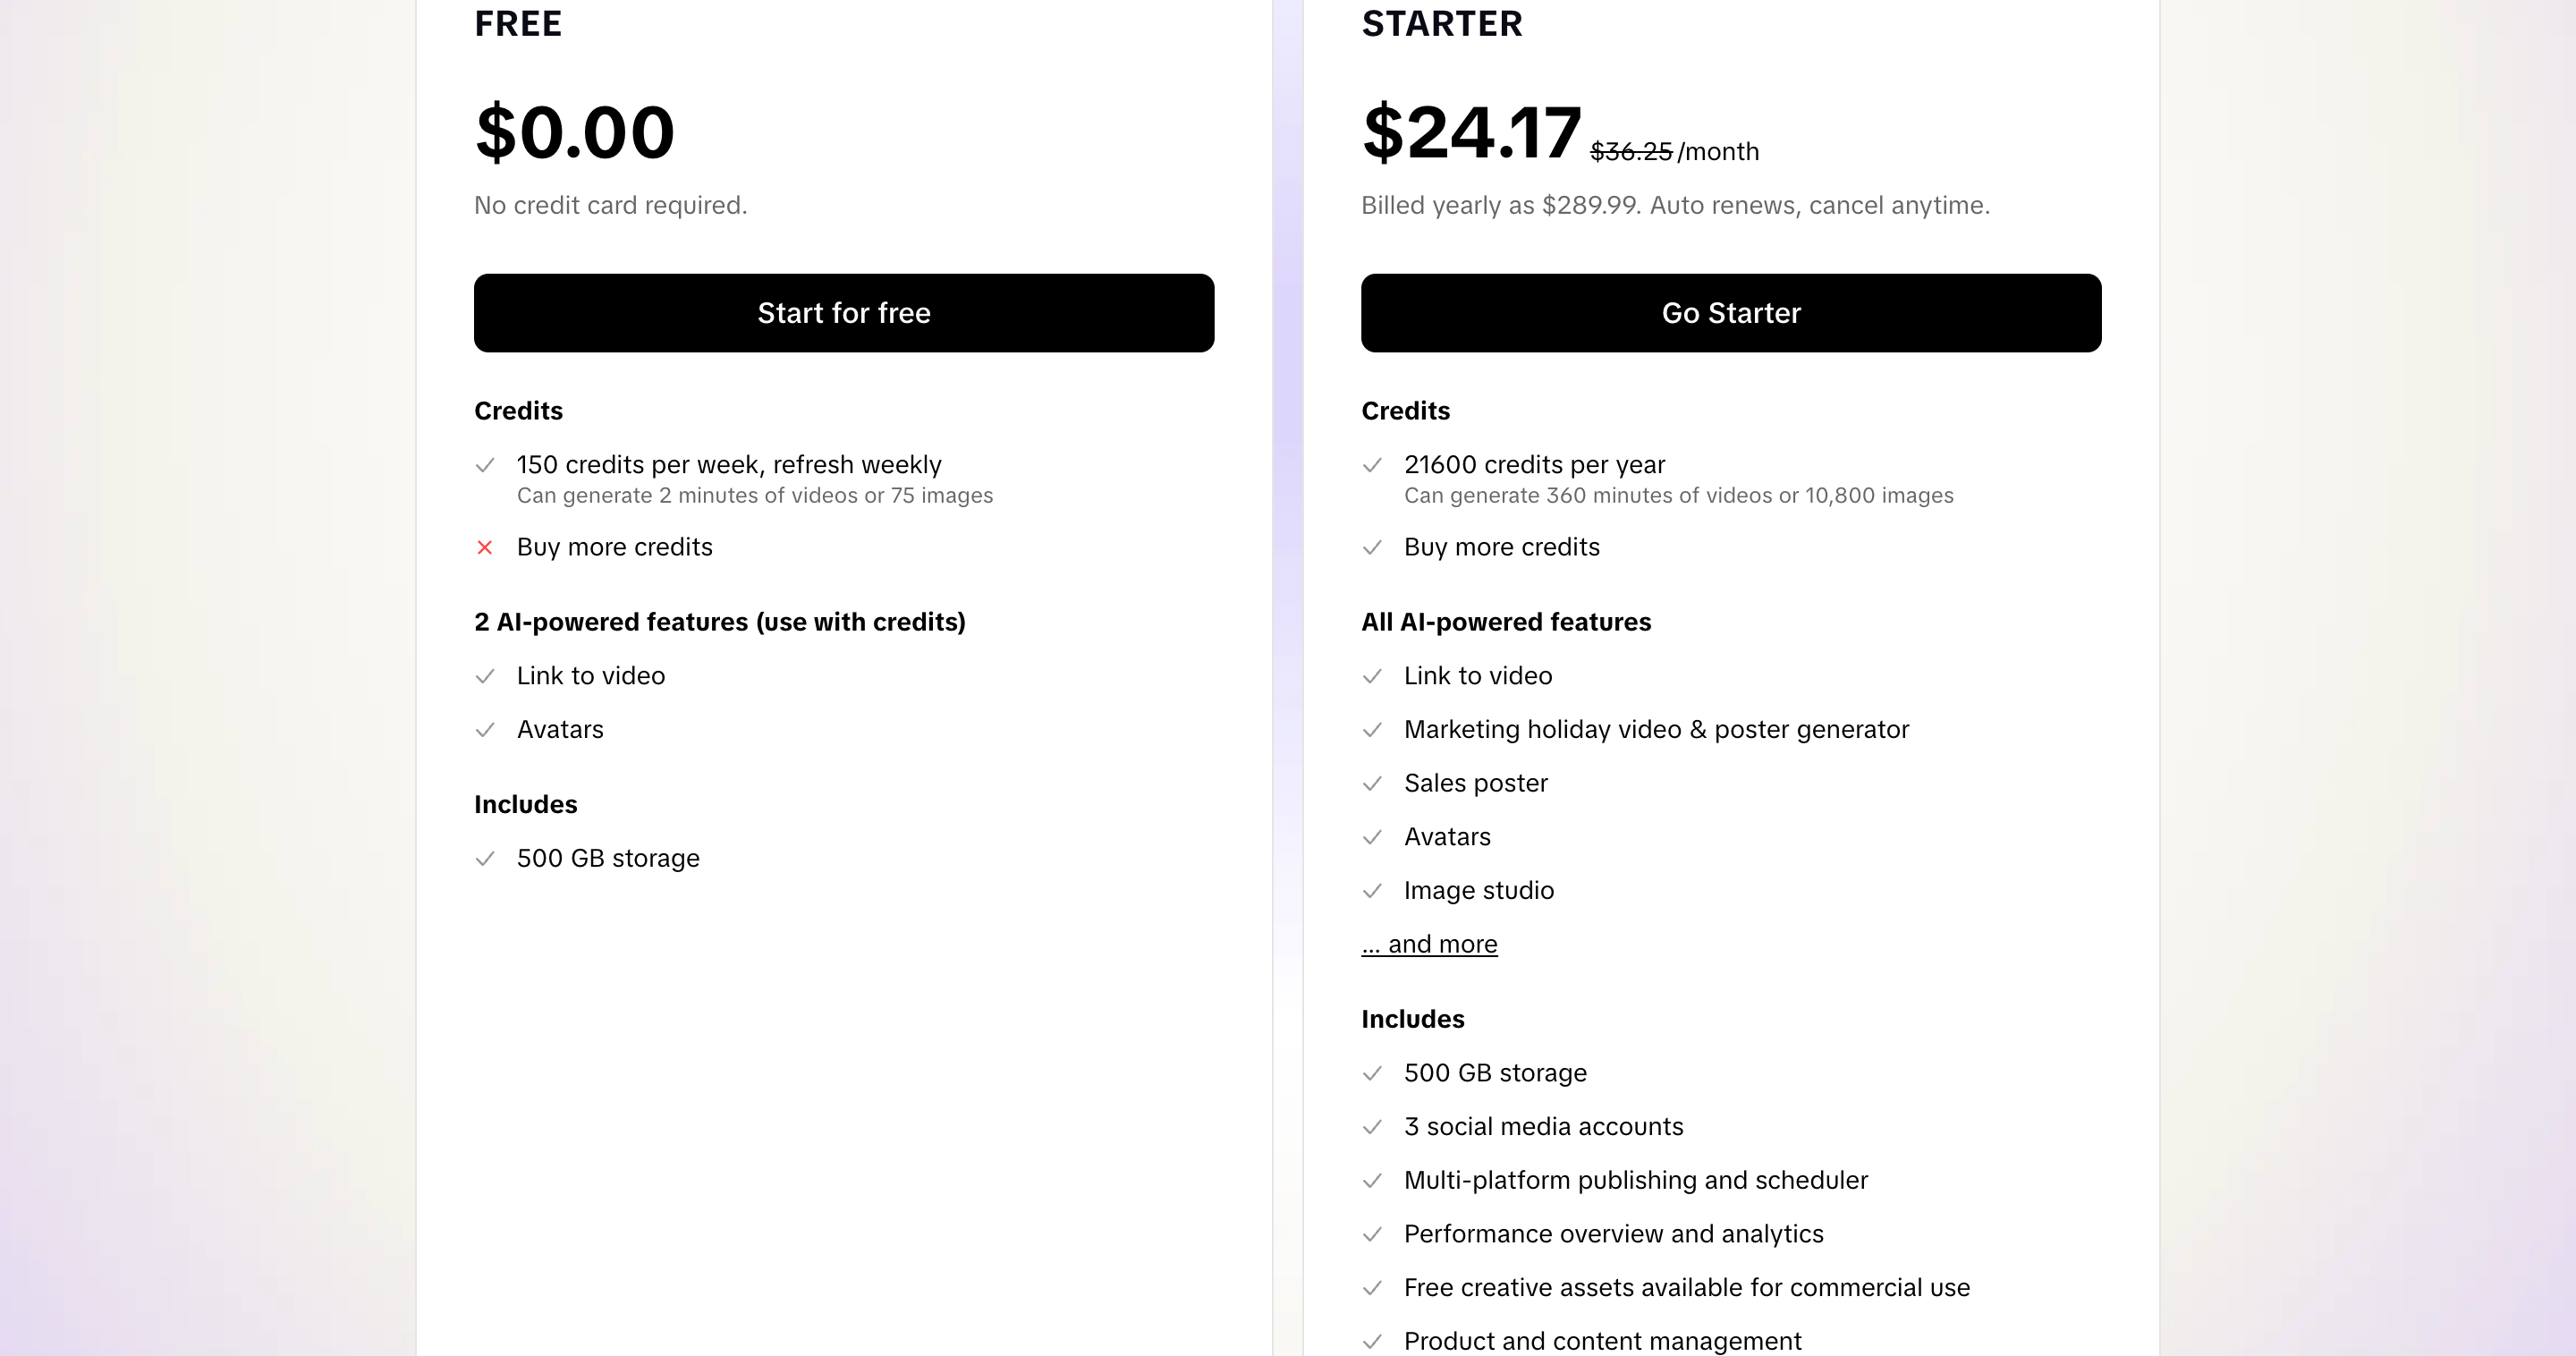
Task: Click the $0.00 price text
Action: (x=575, y=132)
